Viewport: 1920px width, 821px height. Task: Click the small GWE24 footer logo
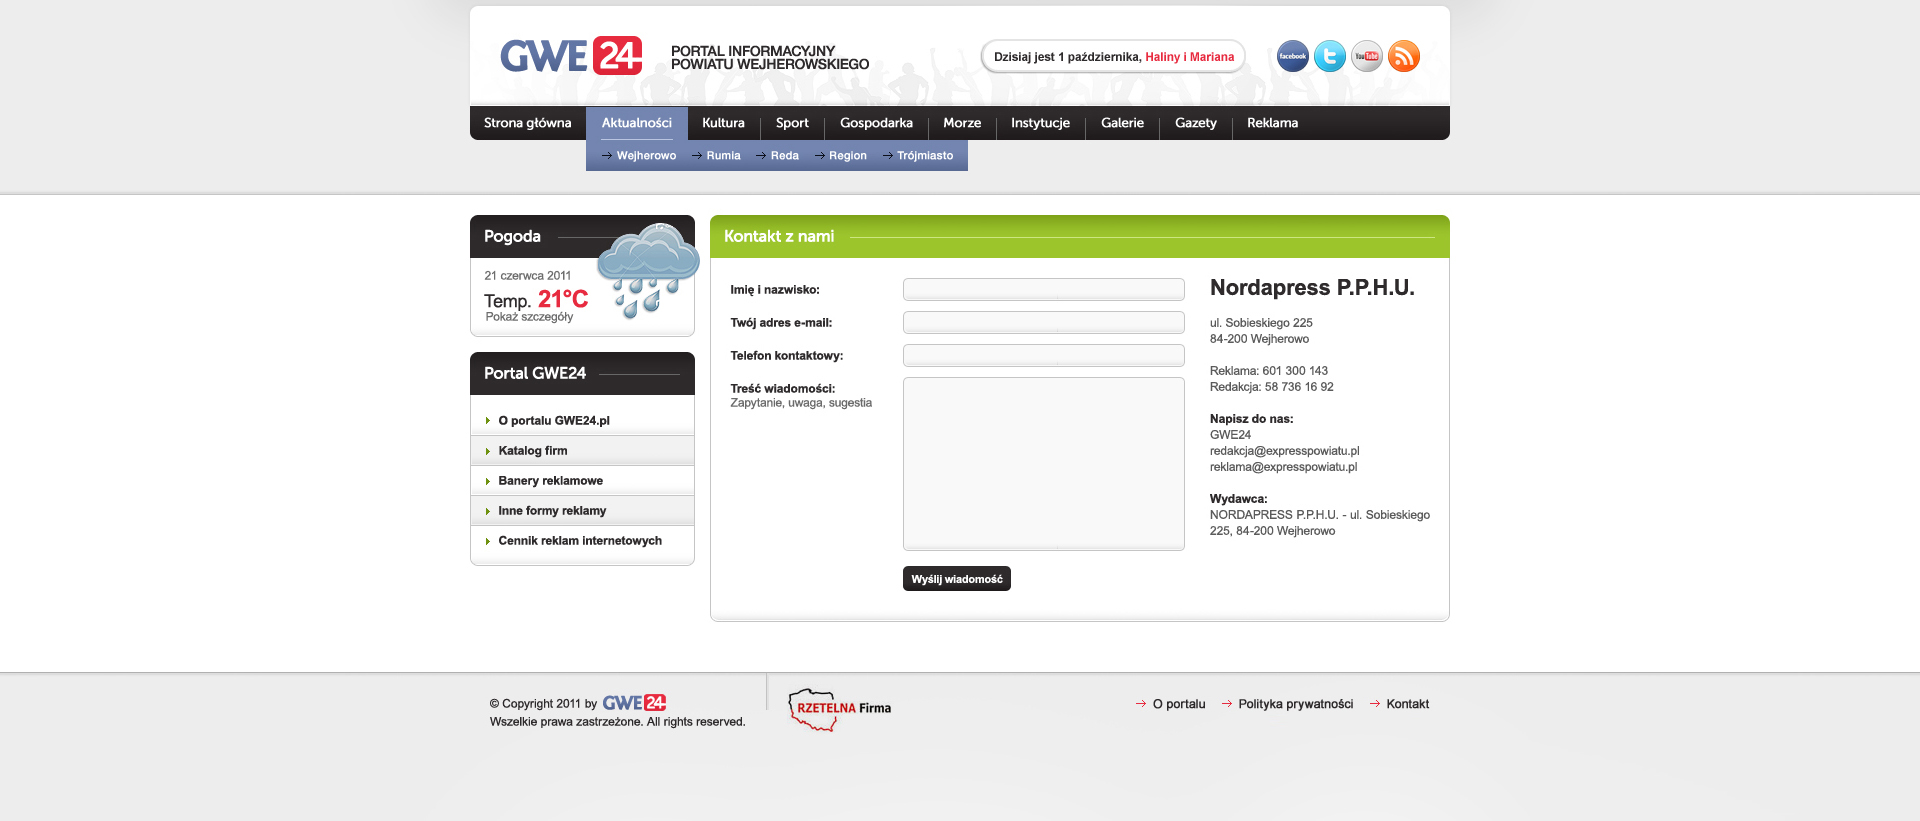[x=634, y=703]
